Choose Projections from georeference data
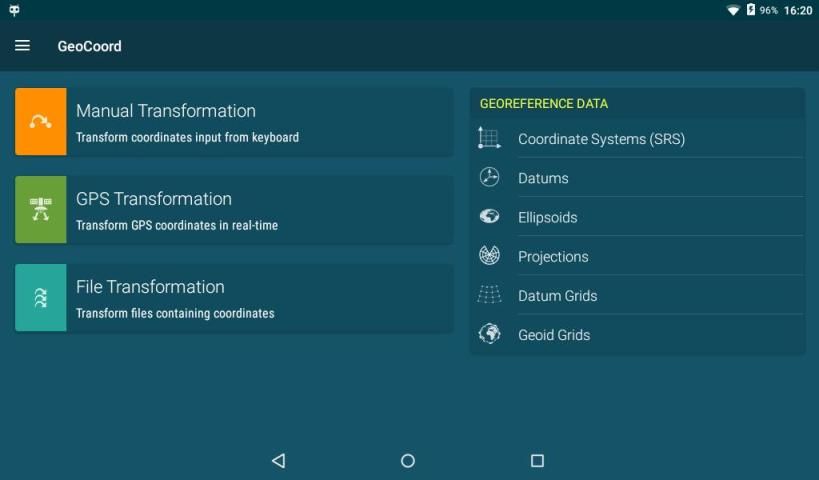The width and height of the screenshot is (819, 480). coord(553,256)
